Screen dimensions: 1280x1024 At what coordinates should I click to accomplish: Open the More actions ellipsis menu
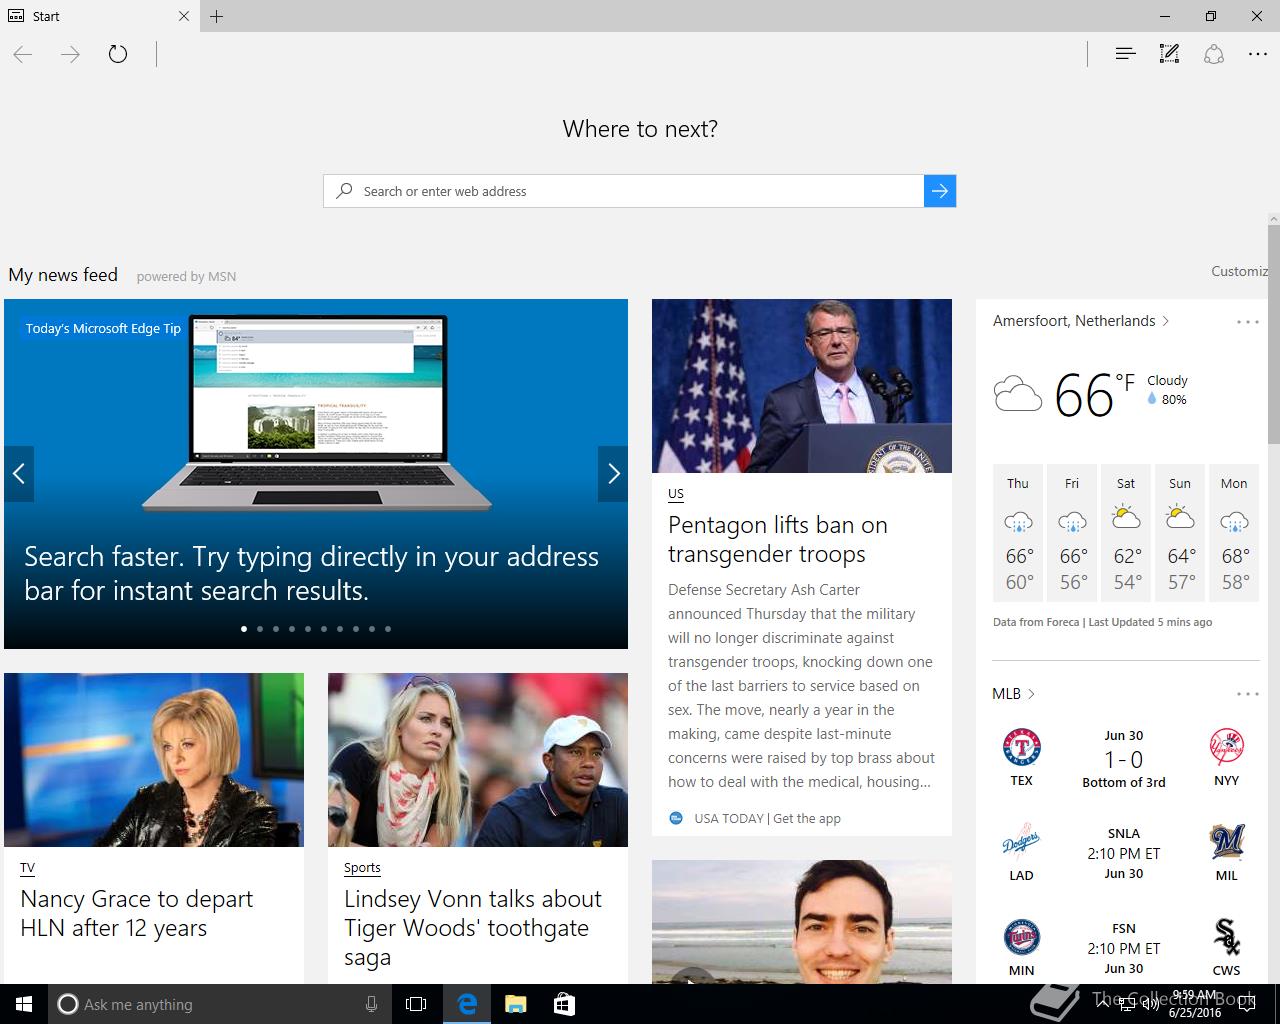tap(1258, 54)
